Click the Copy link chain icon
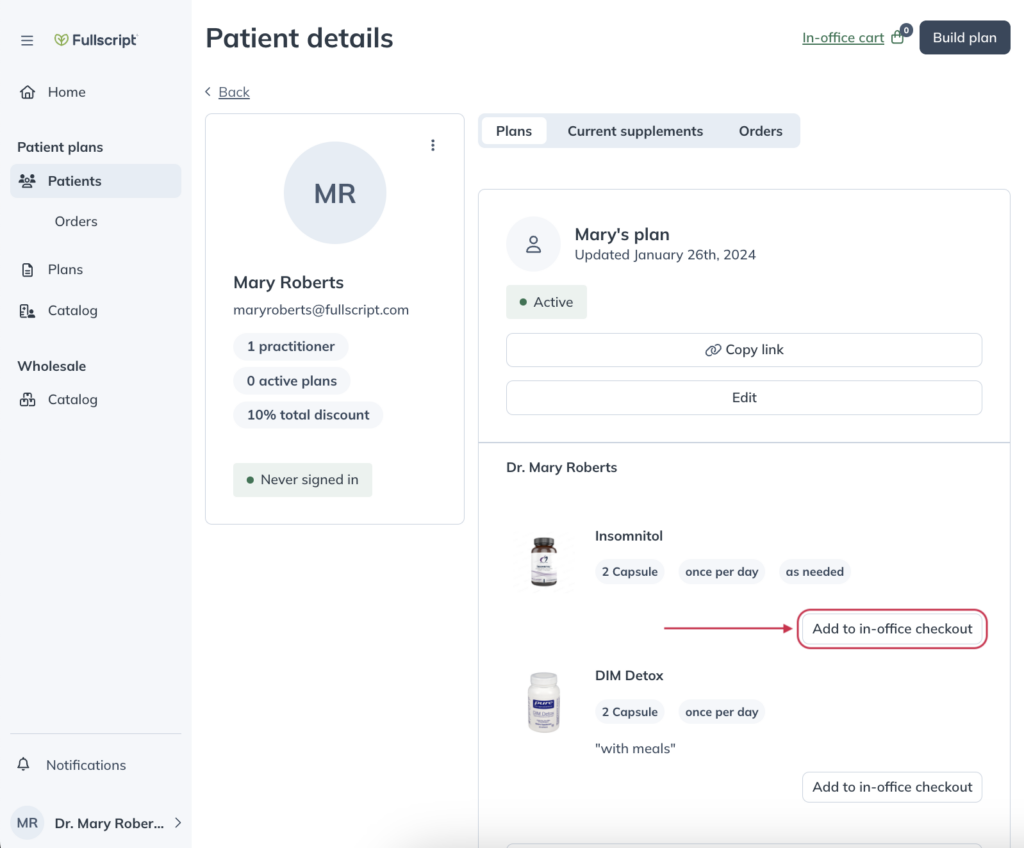 tap(712, 350)
